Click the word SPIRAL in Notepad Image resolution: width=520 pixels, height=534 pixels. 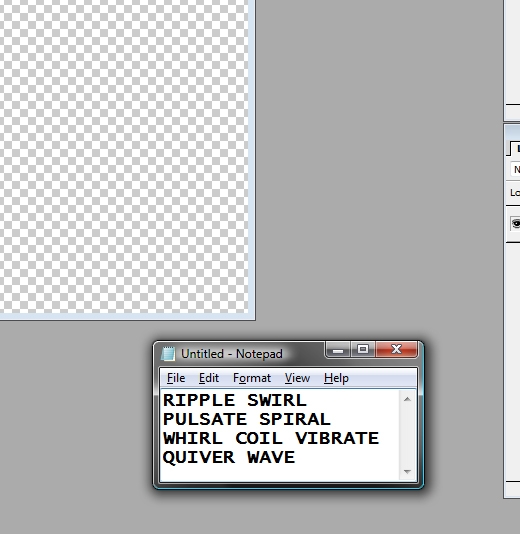click(x=295, y=419)
